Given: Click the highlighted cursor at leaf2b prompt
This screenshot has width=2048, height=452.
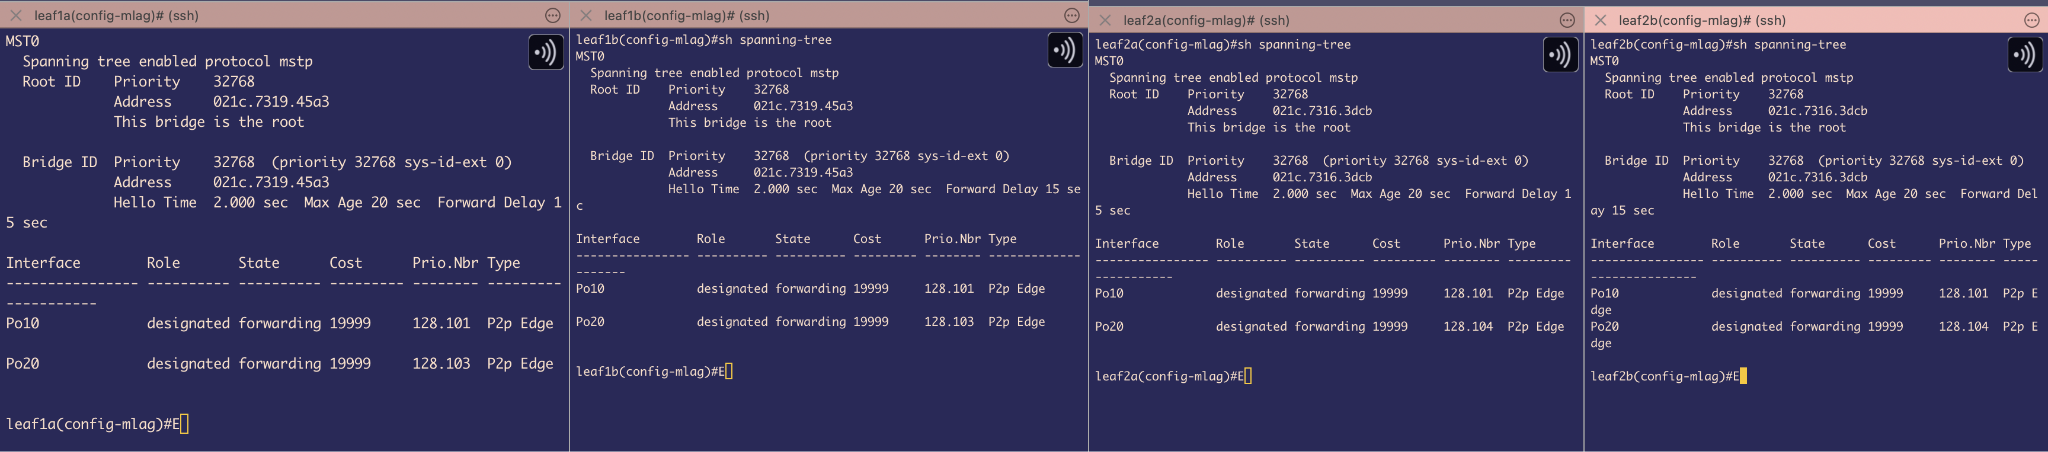Looking at the screenshot, I should tap(1743, 377).
